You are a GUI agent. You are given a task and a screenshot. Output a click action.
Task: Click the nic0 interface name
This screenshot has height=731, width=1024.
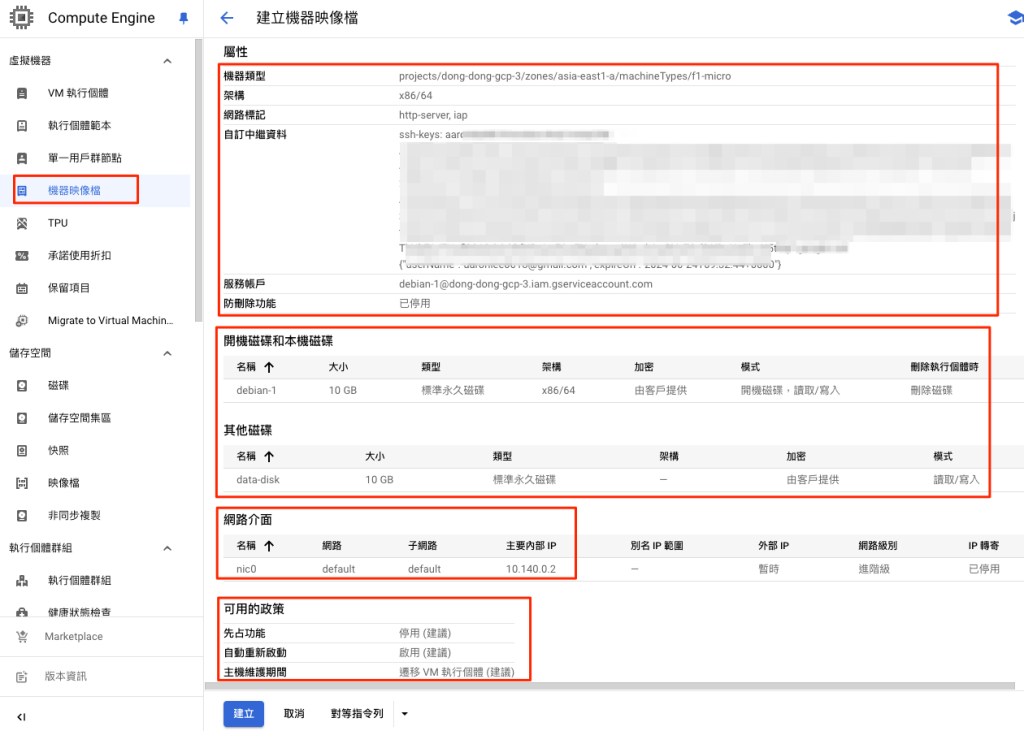[246, 569]
